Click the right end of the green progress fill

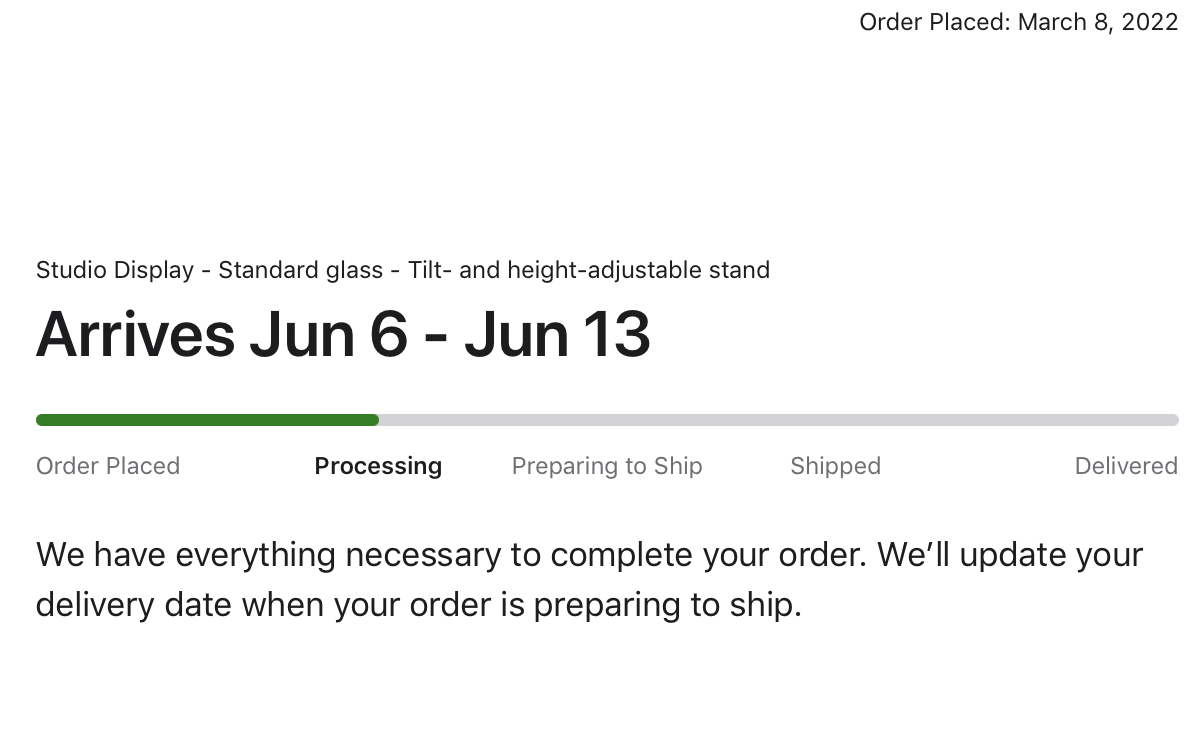point(374,420)
